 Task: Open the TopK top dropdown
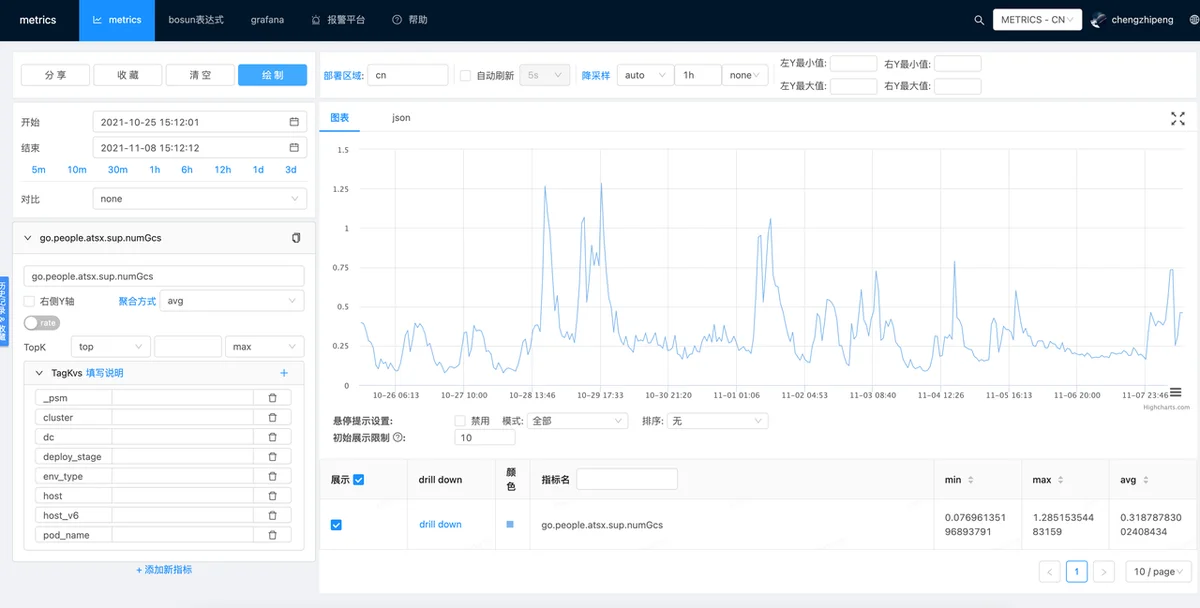(x=111, y=347)
